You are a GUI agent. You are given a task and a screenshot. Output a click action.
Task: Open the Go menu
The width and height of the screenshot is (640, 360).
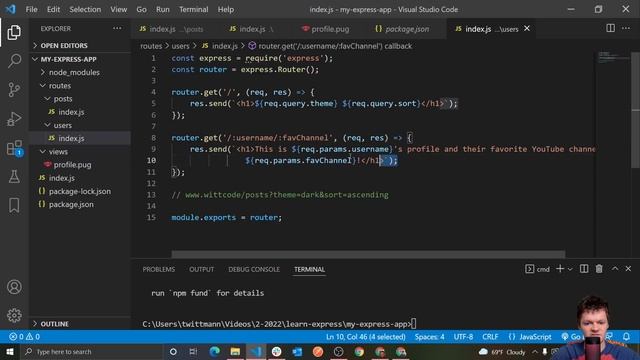click(141, 9)
